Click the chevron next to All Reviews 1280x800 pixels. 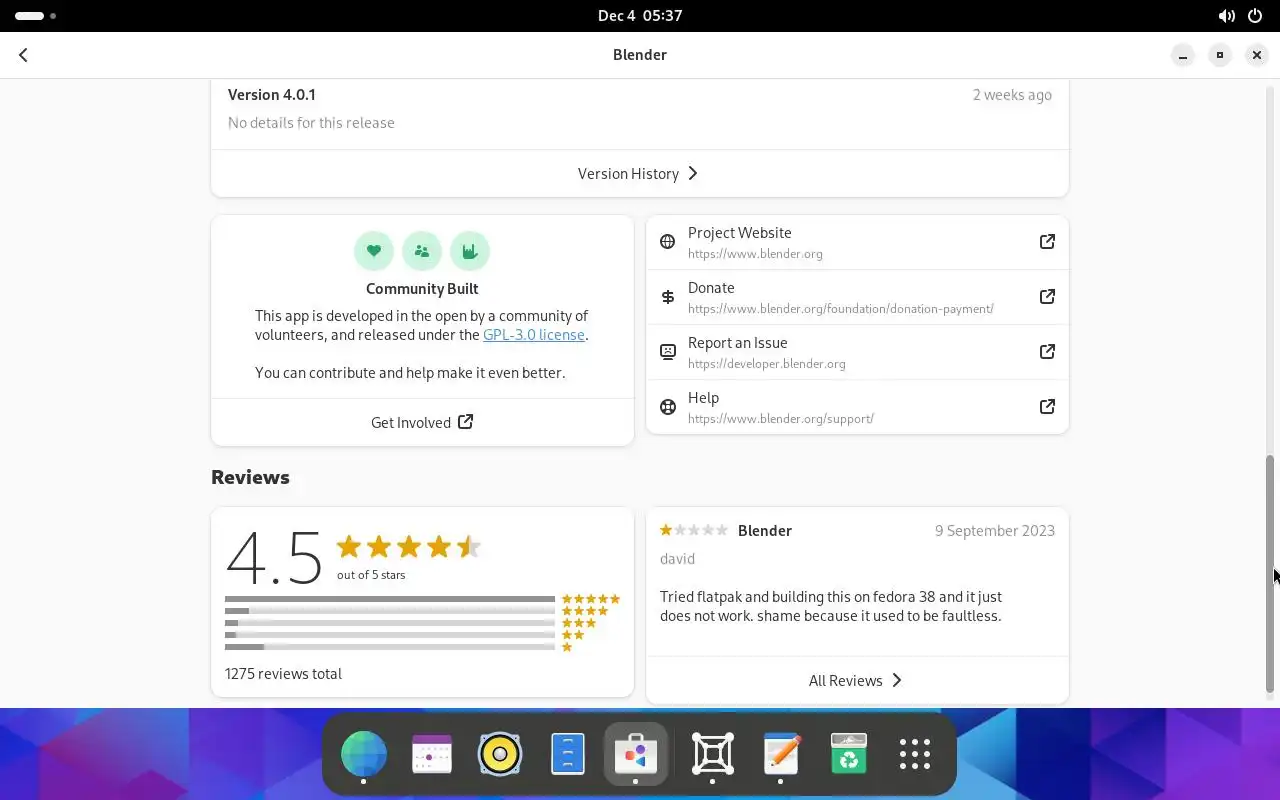897,681
